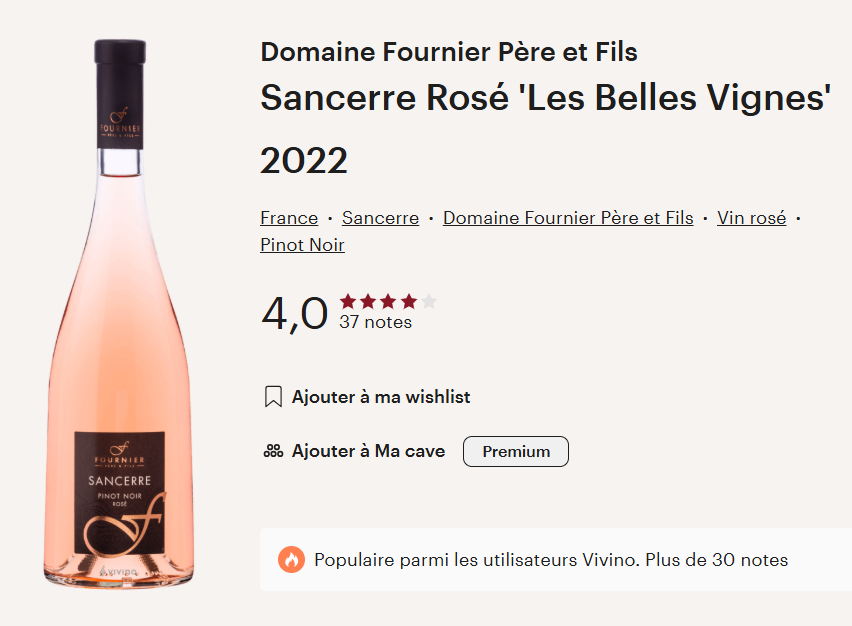This screenshot has height=626, width=852.
Task: Click the second red rating star
Action: point(369,301)
